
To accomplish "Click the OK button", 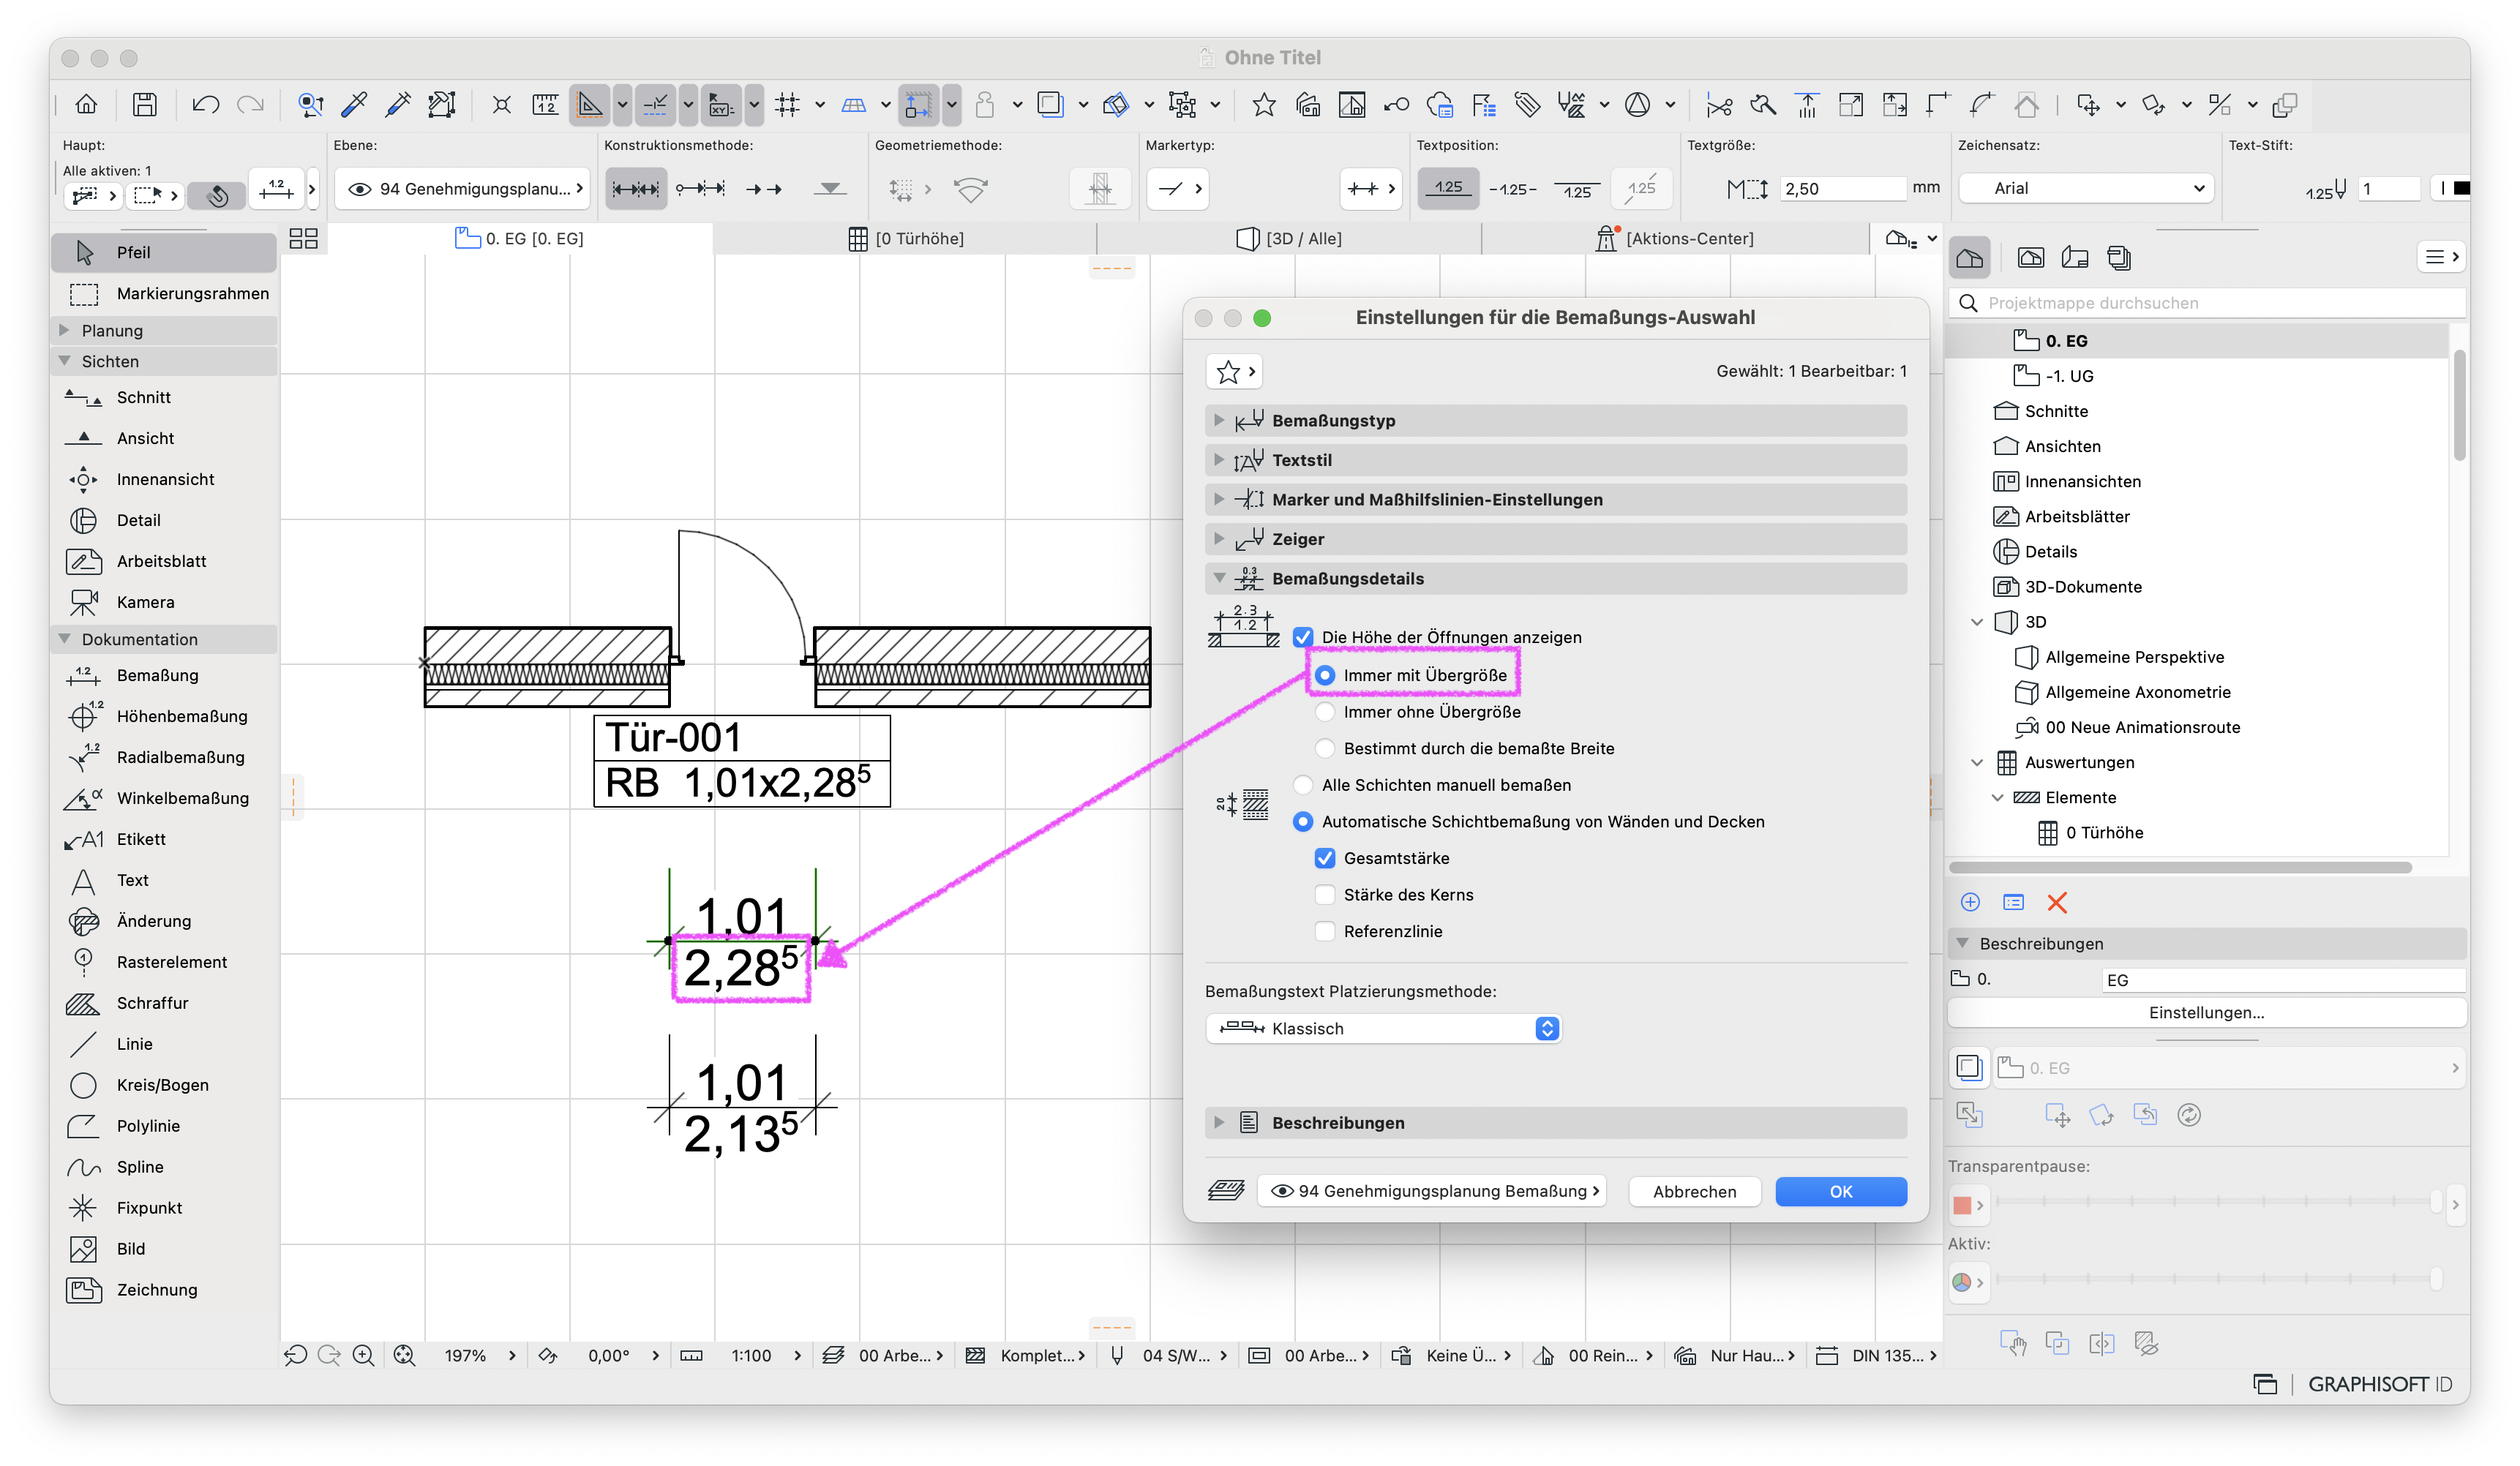I will pos(1840,1191).
